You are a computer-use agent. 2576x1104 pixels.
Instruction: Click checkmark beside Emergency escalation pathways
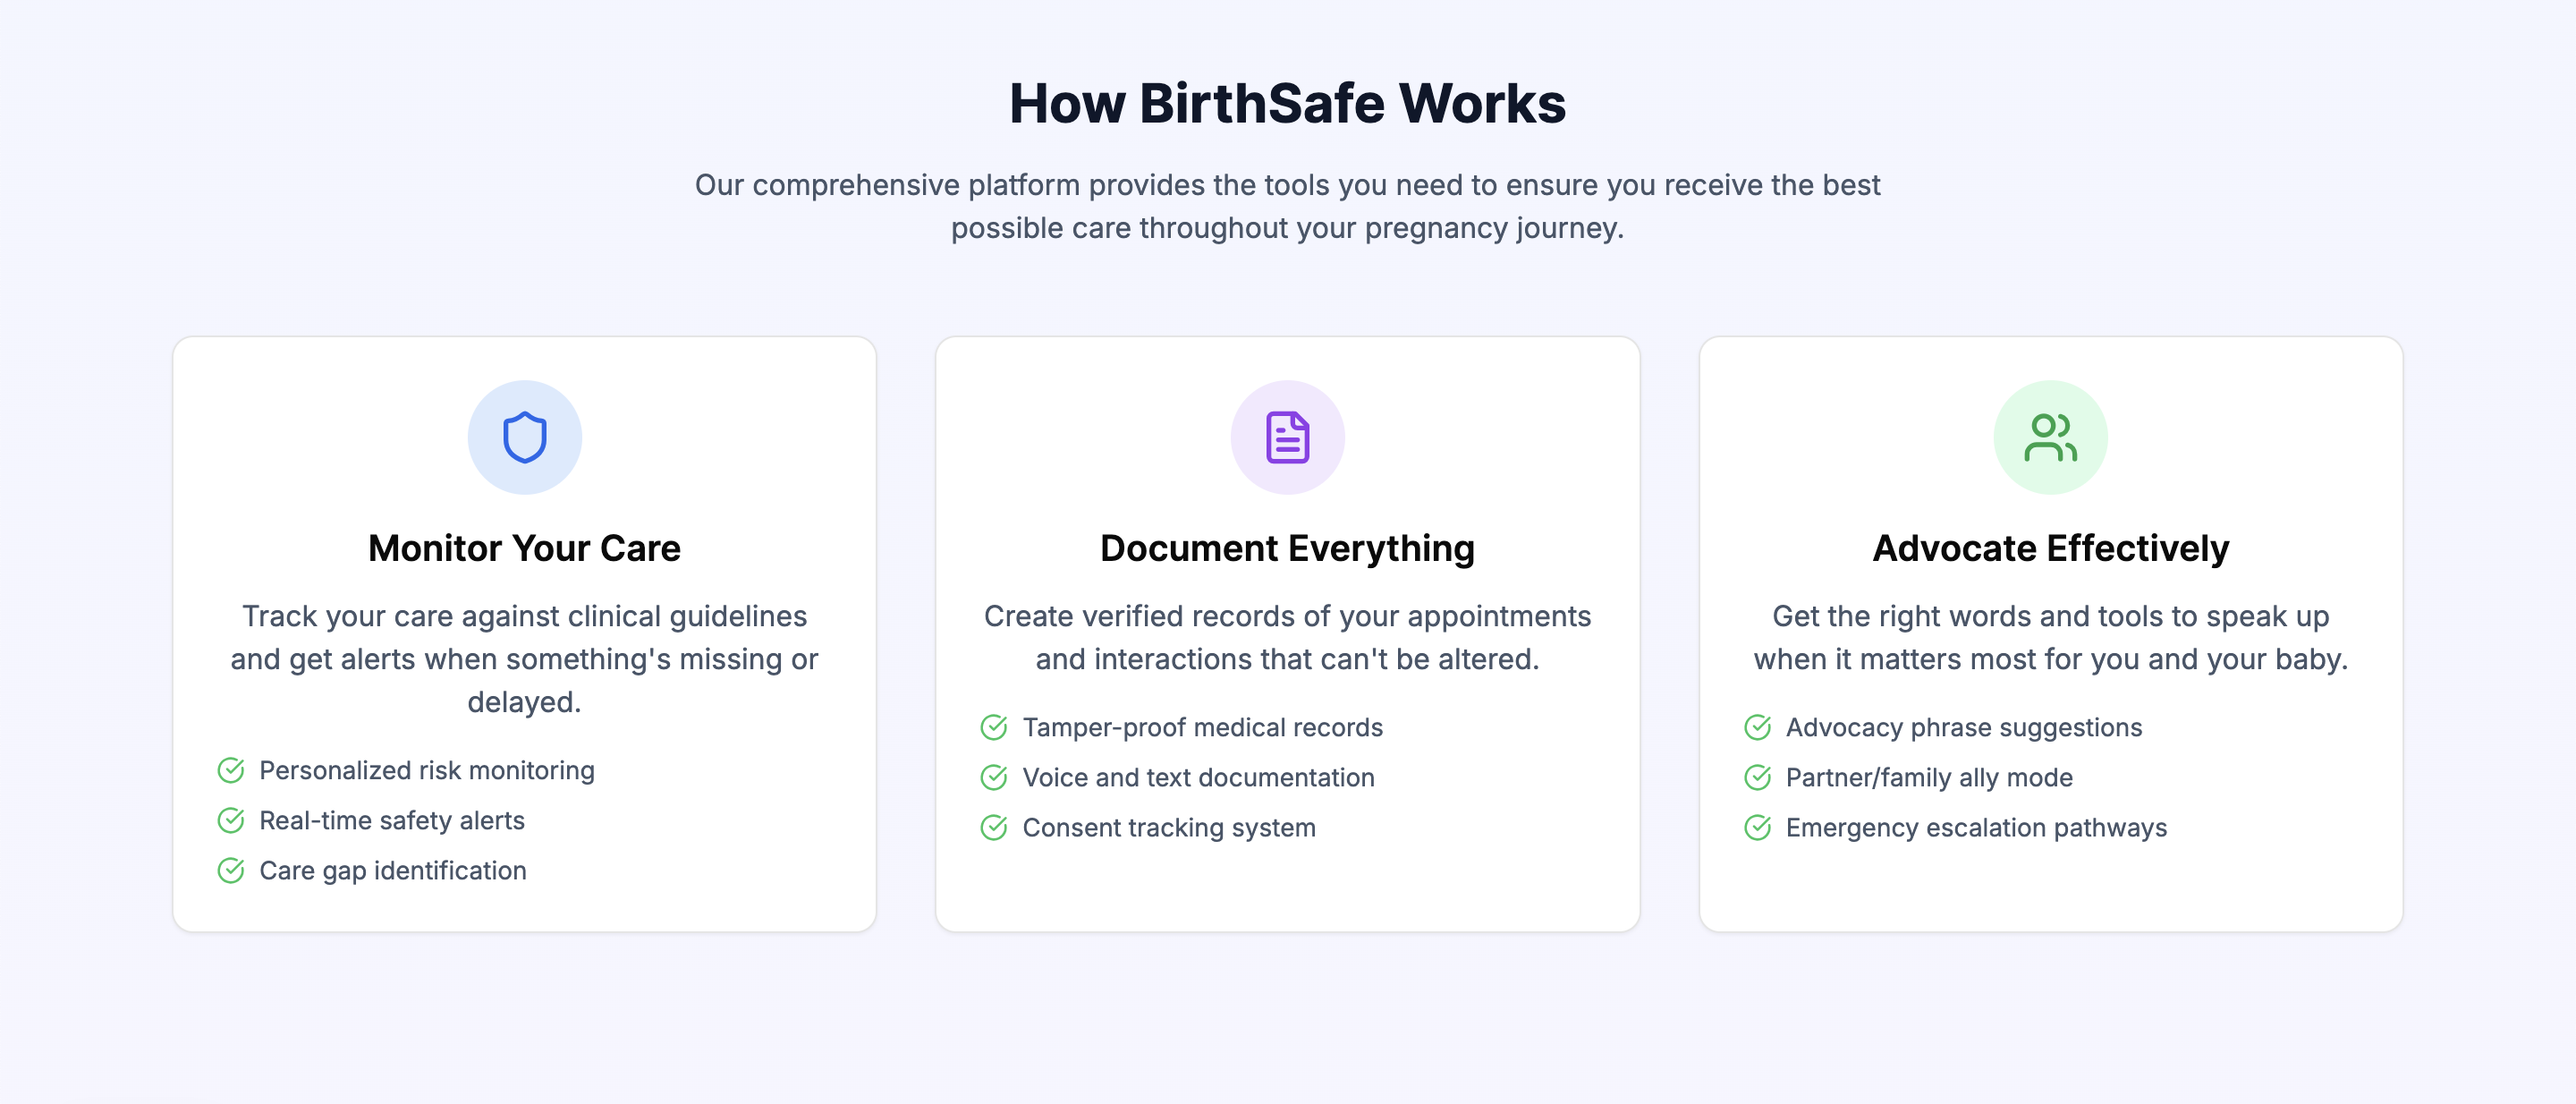(x=1757, y=827)
